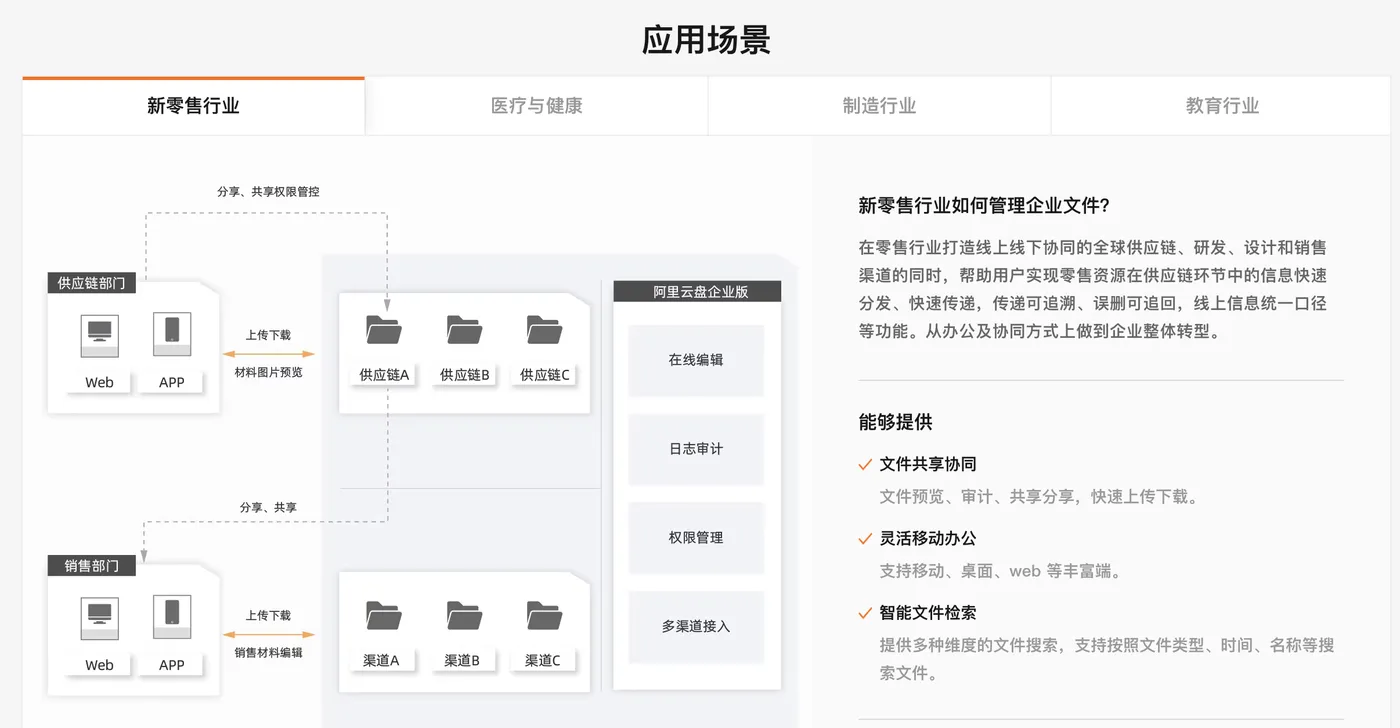Image resolution: width=1400 pixels, height=728 pixels.
Task: Click the Web monitor icon in 供应链部门
Action: pyautogui.click(x=97, y=337)
